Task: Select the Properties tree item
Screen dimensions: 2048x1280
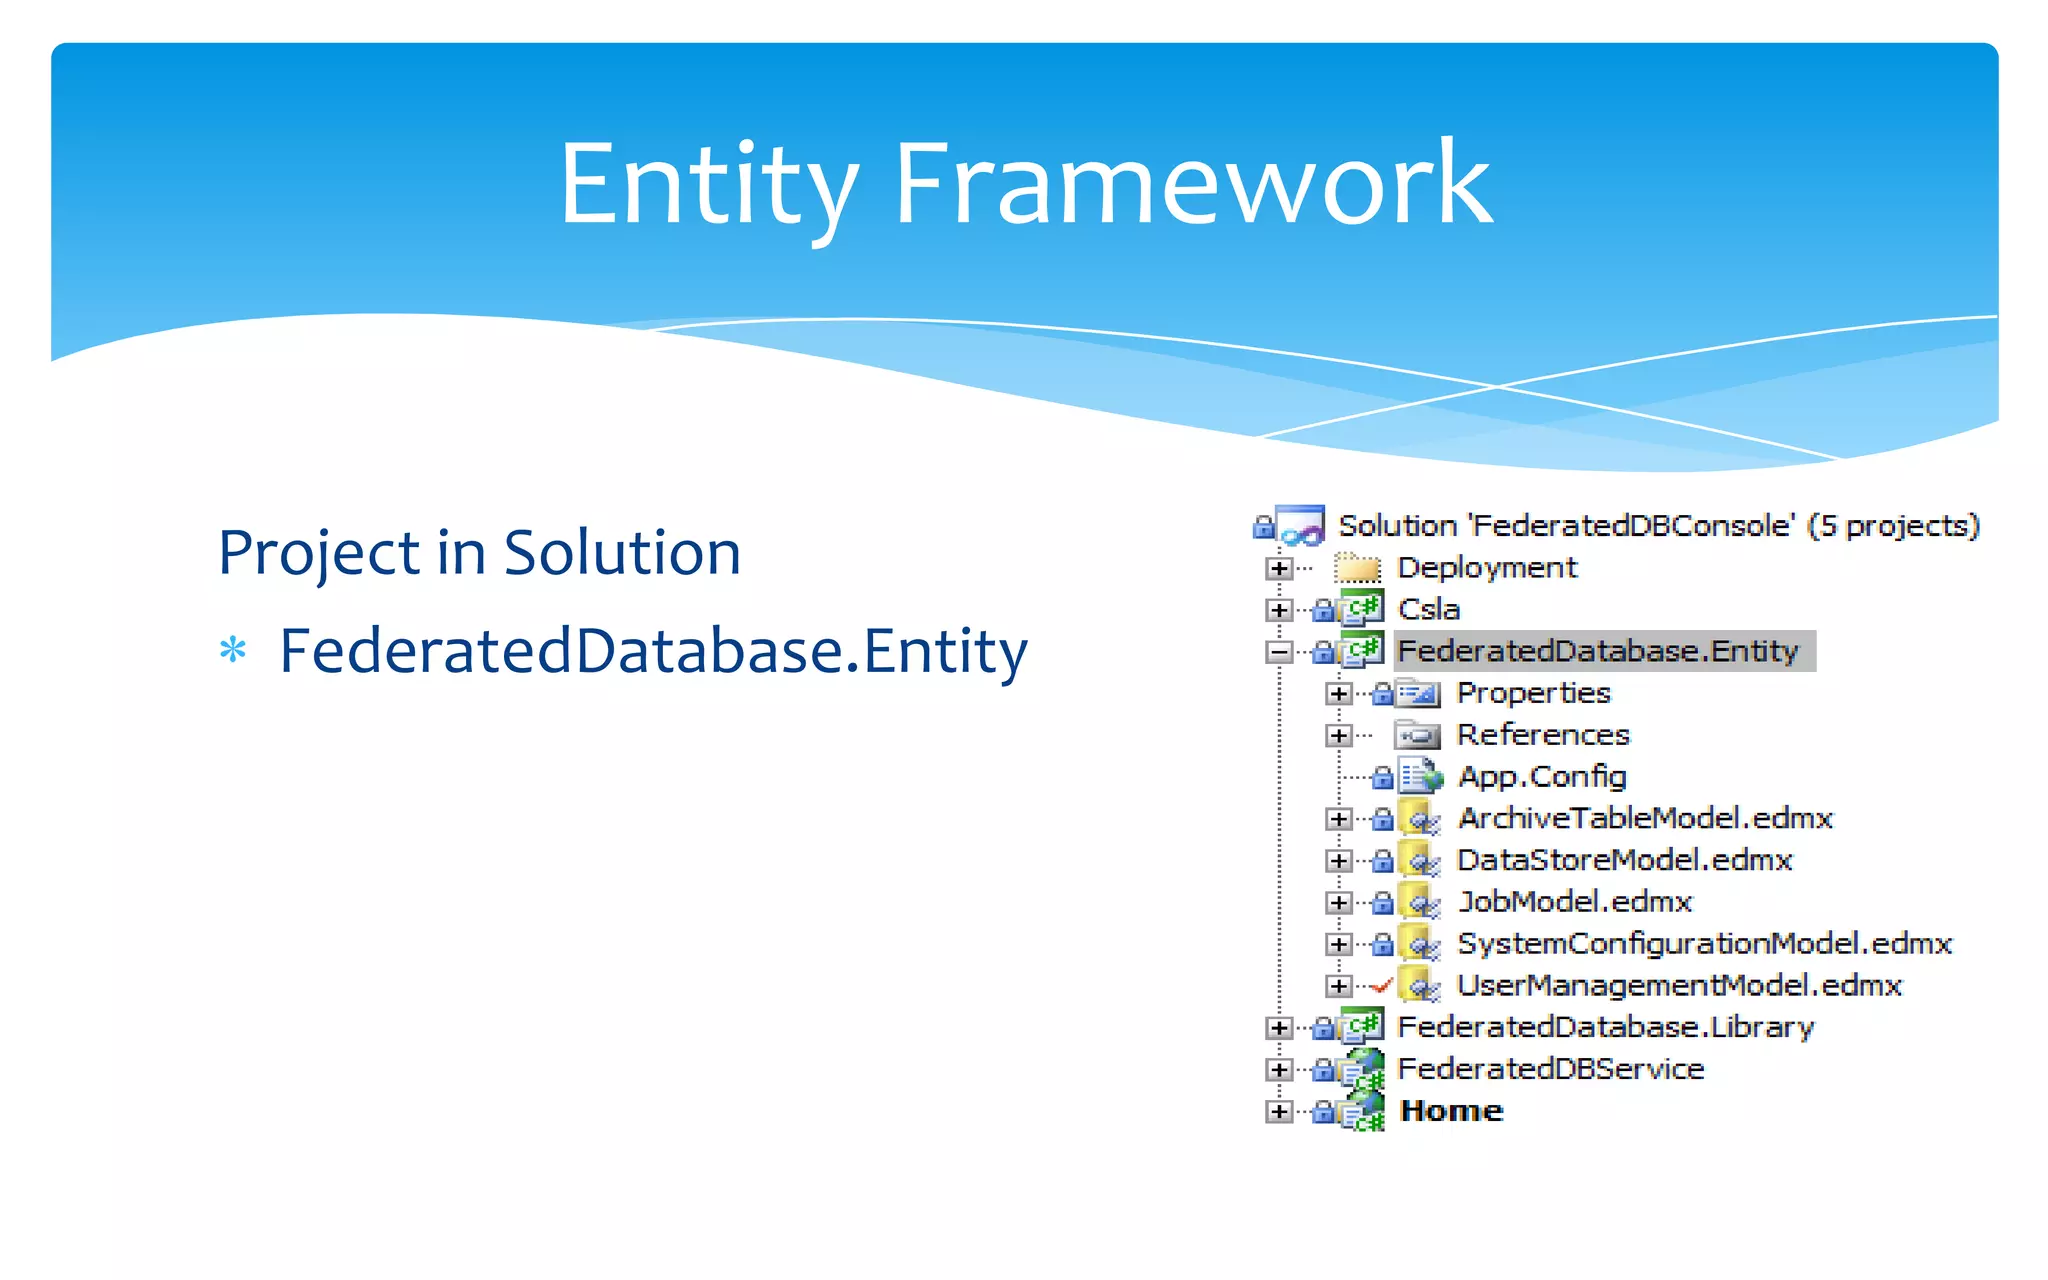Action: [x=1534, y=693]
